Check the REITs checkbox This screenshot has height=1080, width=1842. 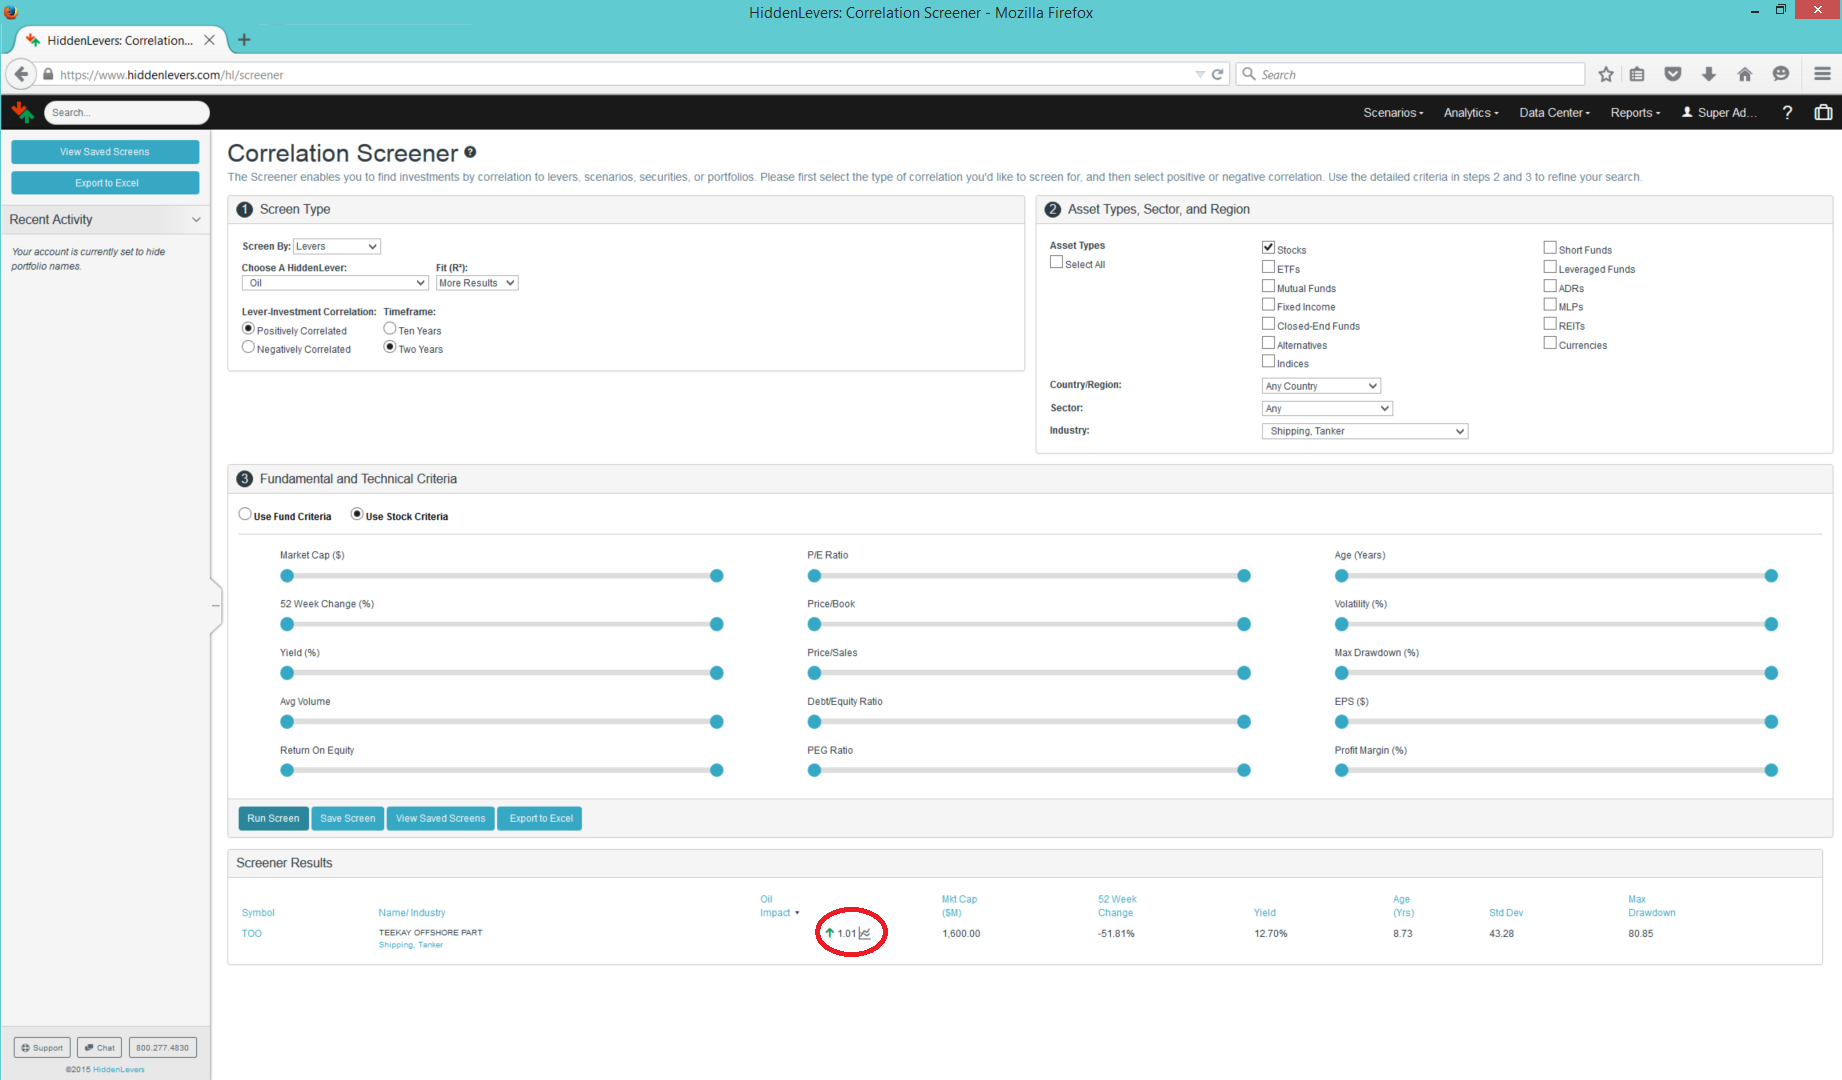click(1550, 324)
